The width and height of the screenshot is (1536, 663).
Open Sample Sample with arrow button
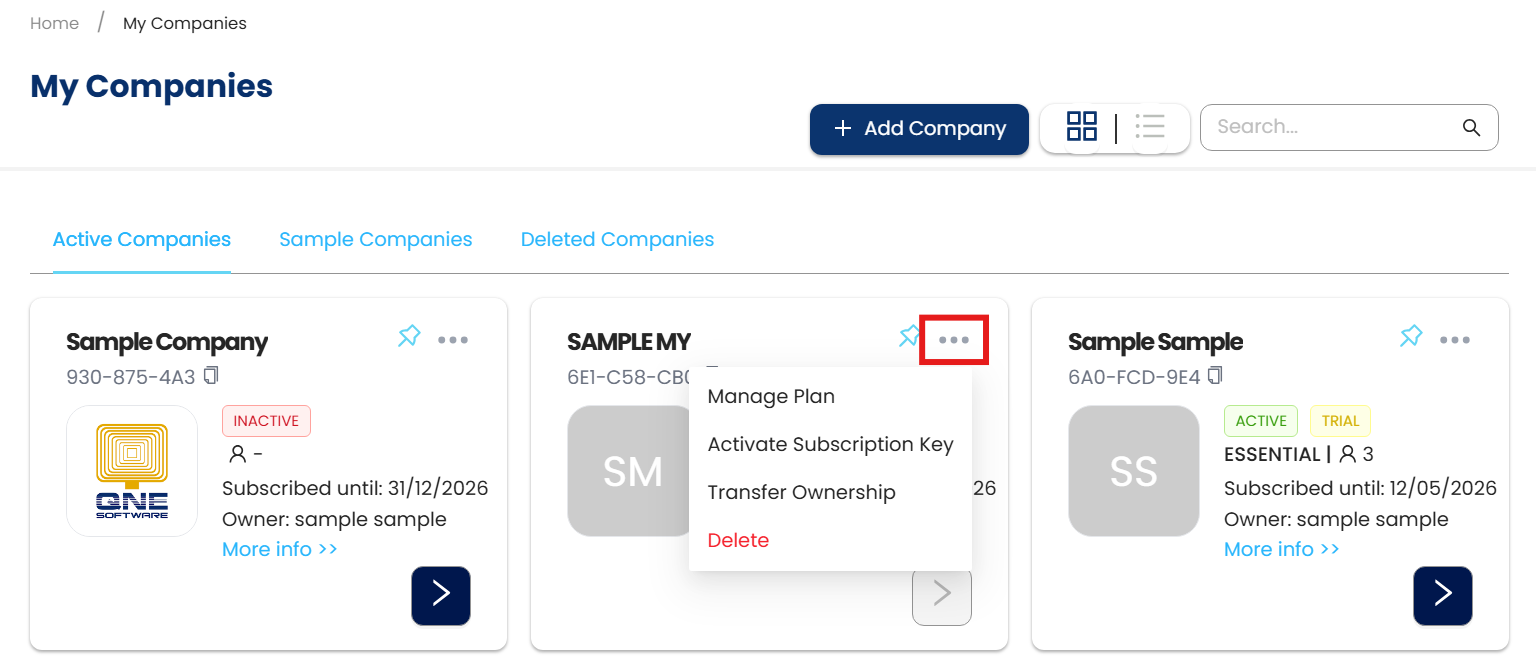(1442, 596)
